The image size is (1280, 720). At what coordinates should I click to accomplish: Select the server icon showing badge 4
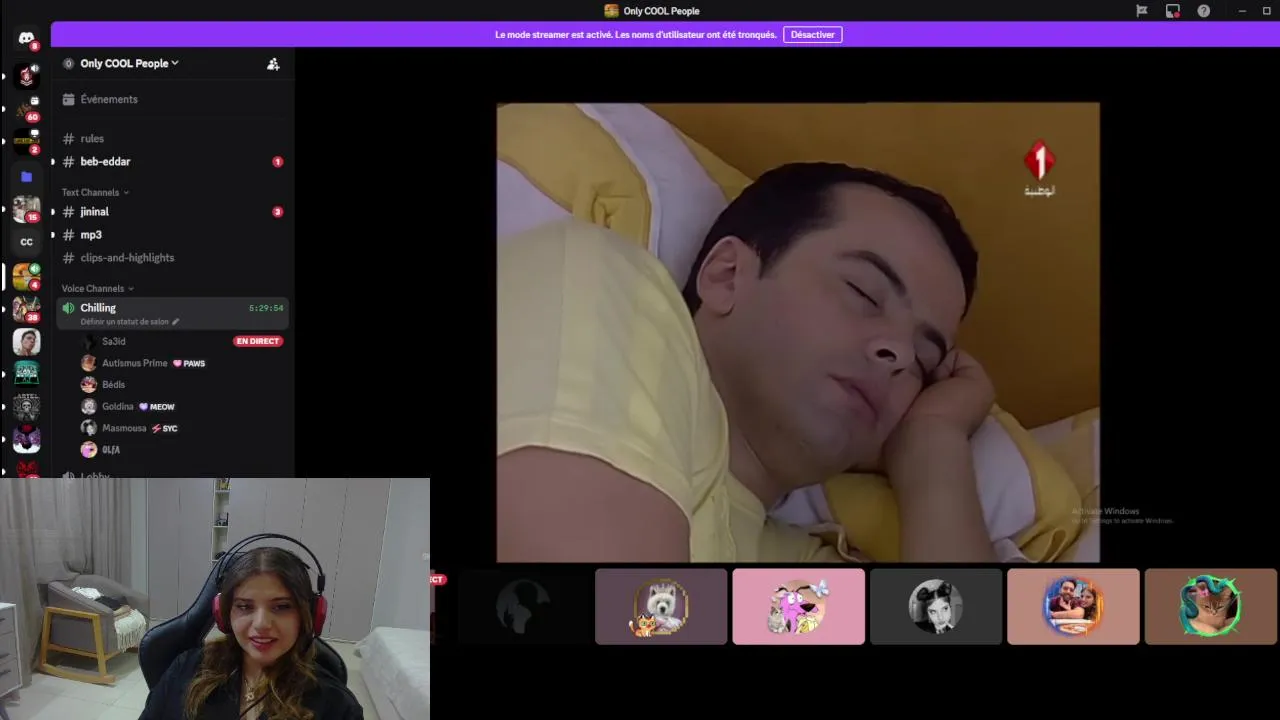(26, 276)
